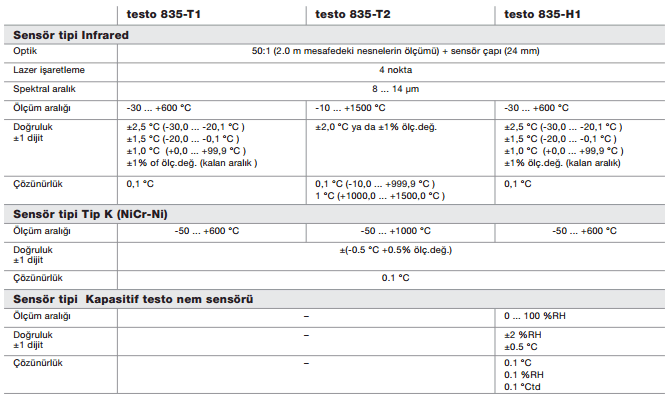Click the Lazer işaretleme row label

(x=50, y=71)
